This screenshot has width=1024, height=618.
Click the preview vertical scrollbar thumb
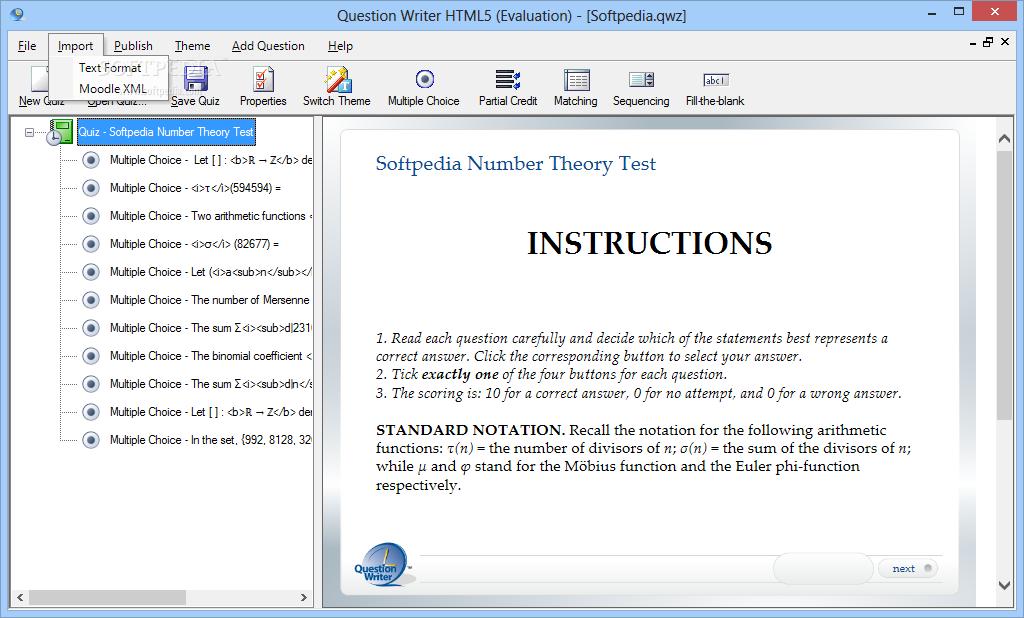point(1004,285)
